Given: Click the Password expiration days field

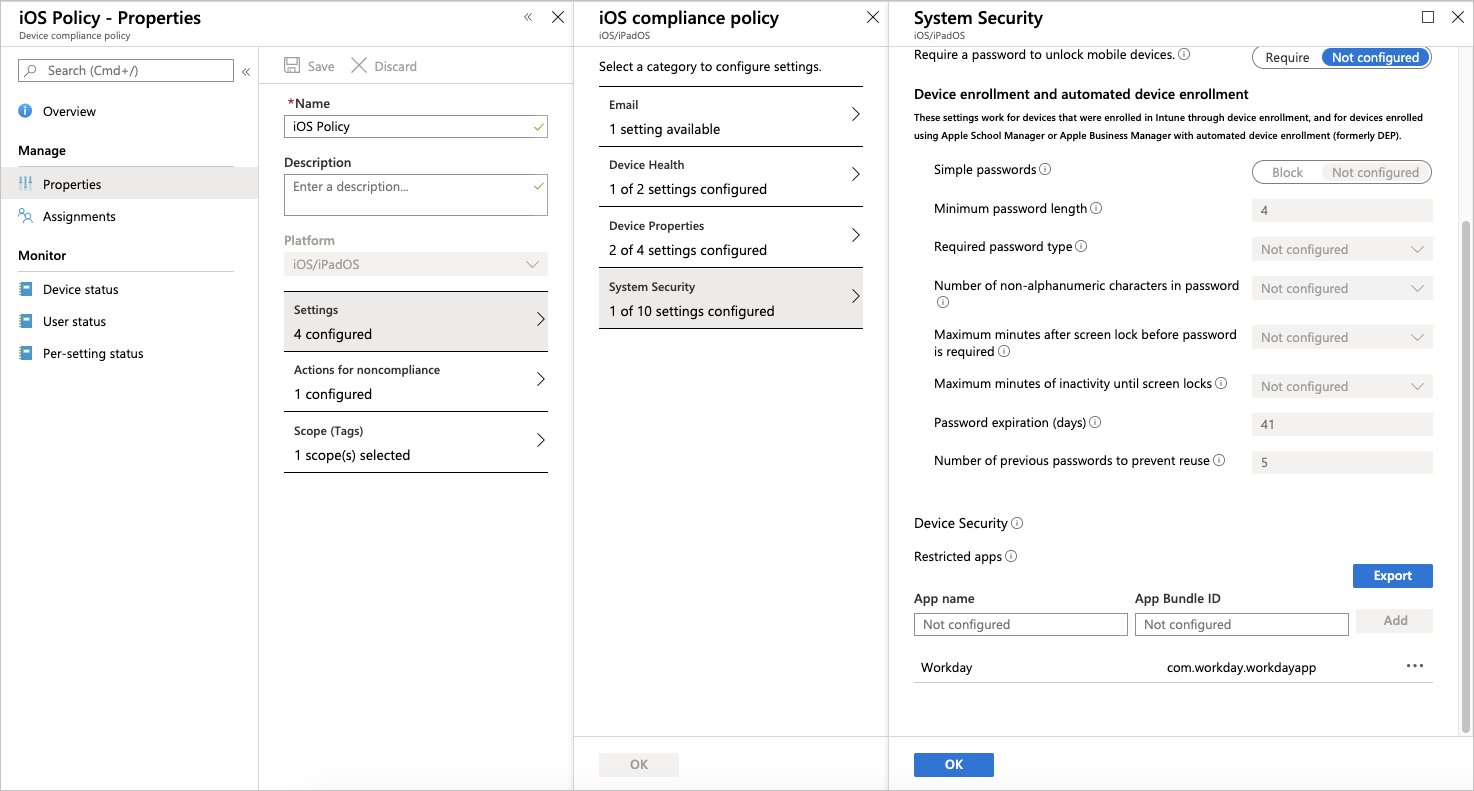Looking at the screenshot, I should click(x=1341, y=424).
